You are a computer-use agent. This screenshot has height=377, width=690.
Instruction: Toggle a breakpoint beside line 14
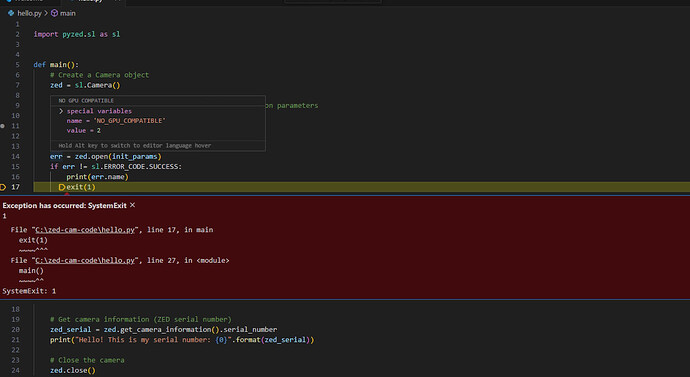(x=3, y=156)
